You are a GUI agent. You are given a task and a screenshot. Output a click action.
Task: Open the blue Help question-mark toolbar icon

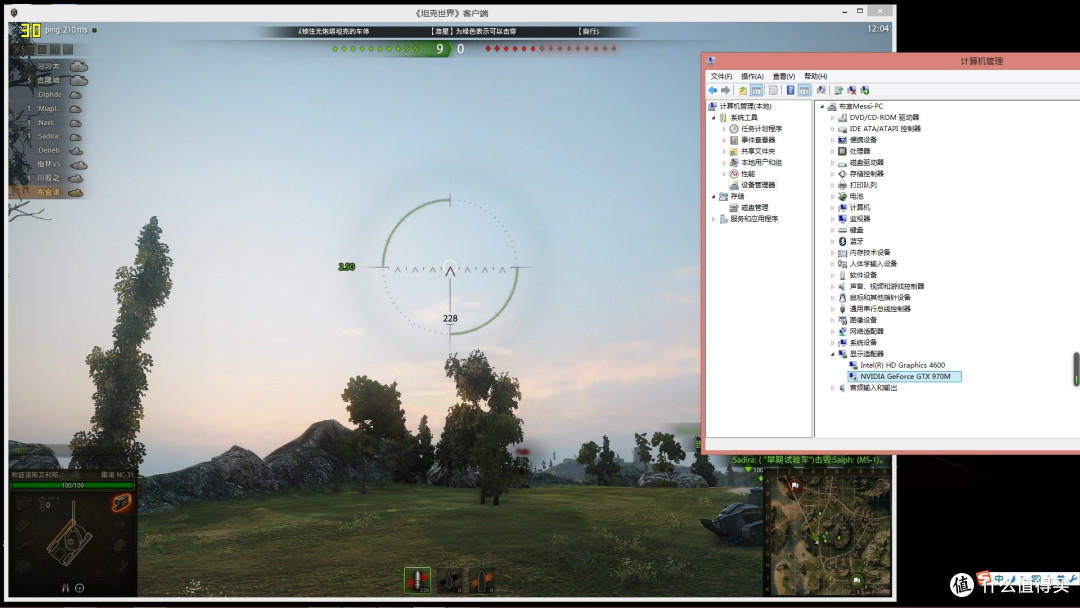coord(790,90)
